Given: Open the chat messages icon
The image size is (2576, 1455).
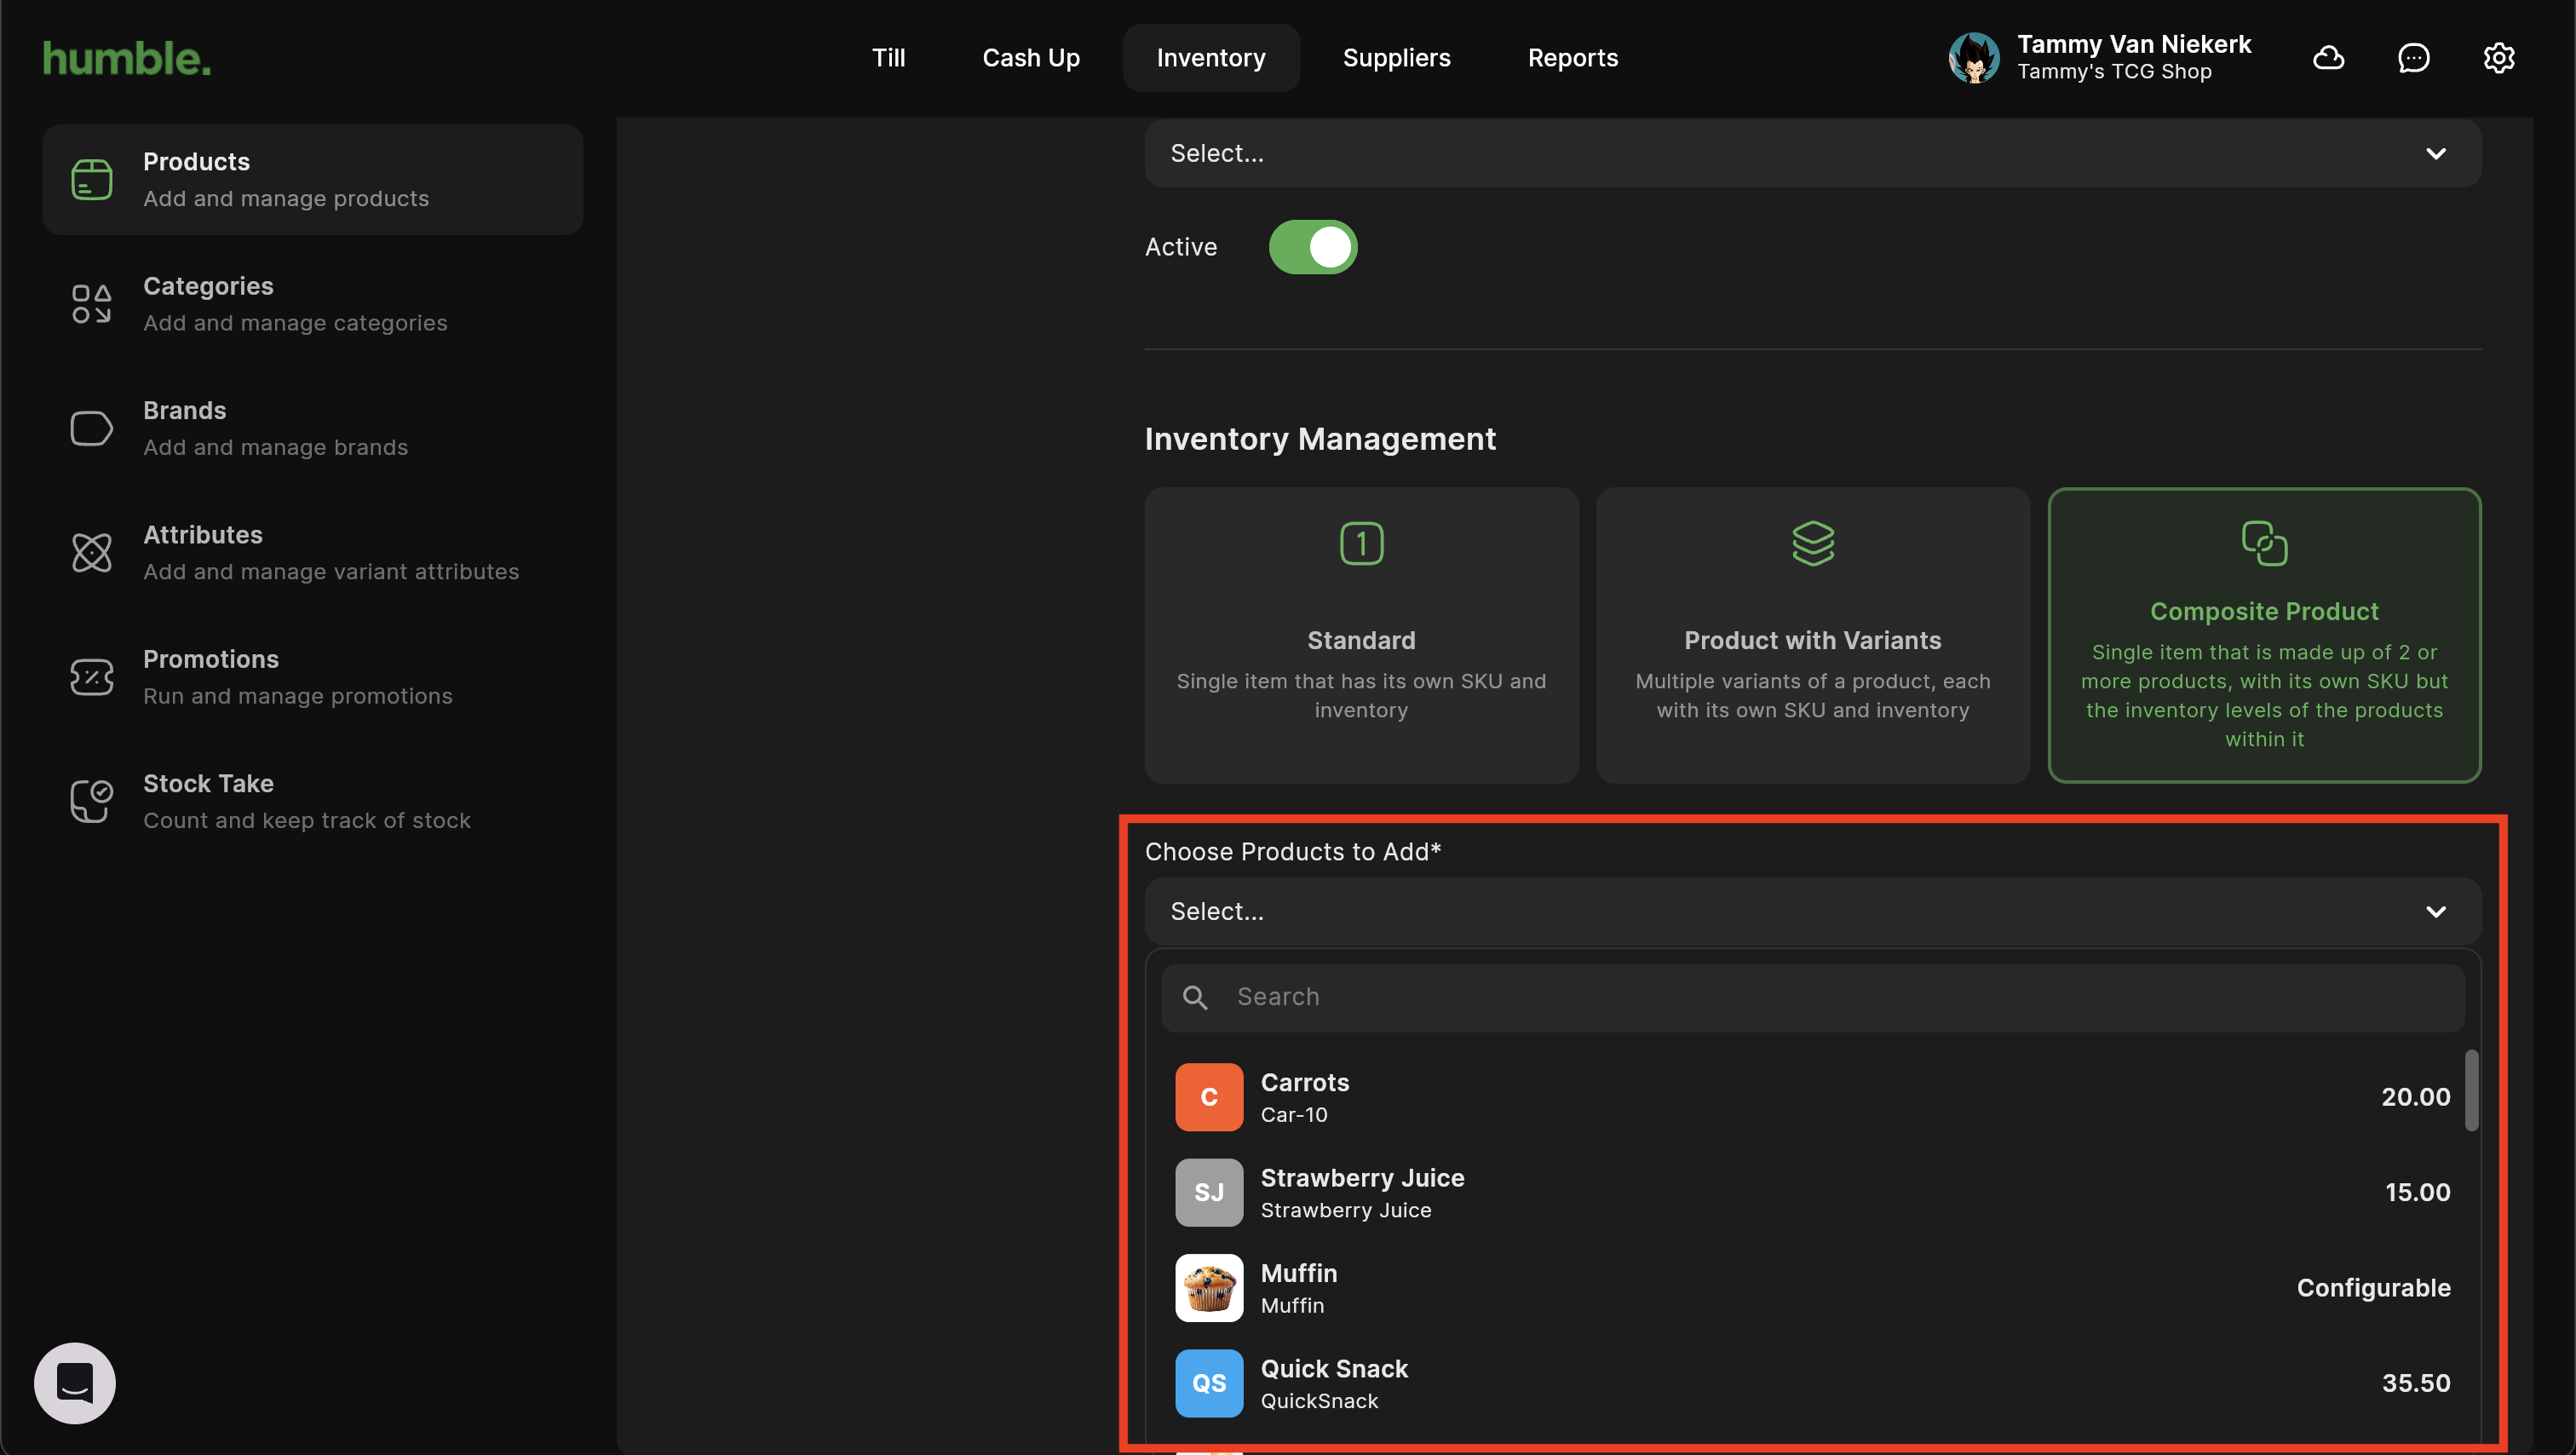Looking at the screenshot, I should (2413, 58).
